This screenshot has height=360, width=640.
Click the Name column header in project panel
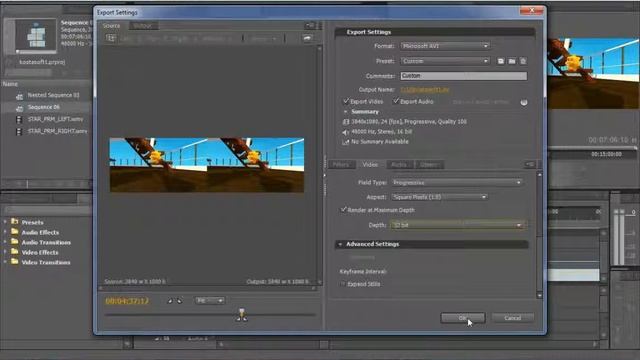[10, 84]
